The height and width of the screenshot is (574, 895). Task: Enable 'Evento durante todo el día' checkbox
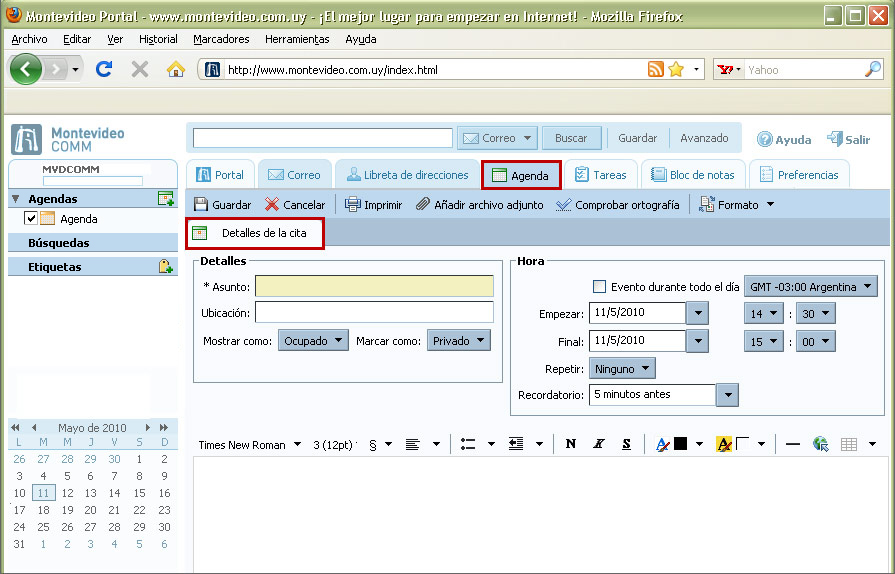pyautogui.click(x=600, y=287)
